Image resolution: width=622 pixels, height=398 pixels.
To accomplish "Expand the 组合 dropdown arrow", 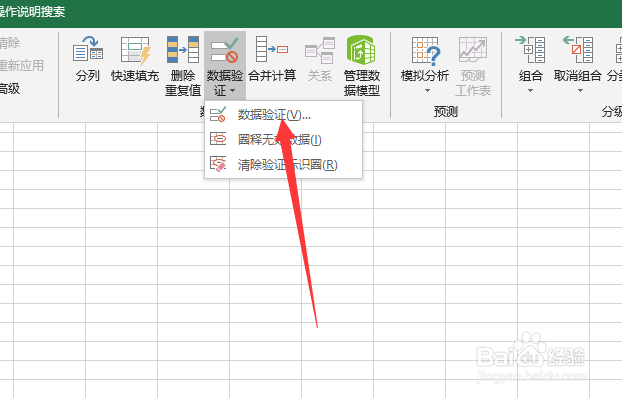I will [530, 90].
